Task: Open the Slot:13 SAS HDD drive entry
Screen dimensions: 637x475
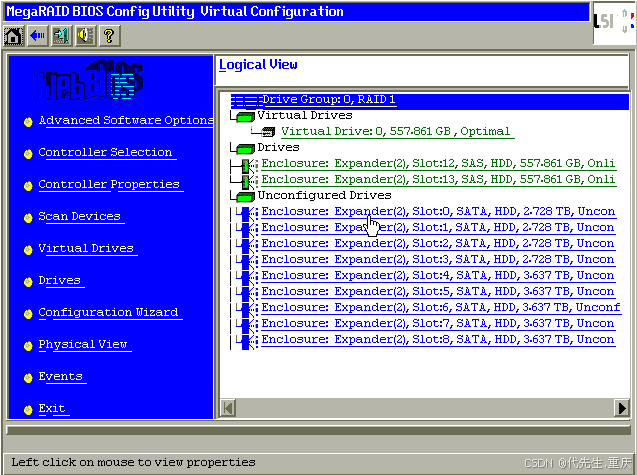Action: point(439,180)
